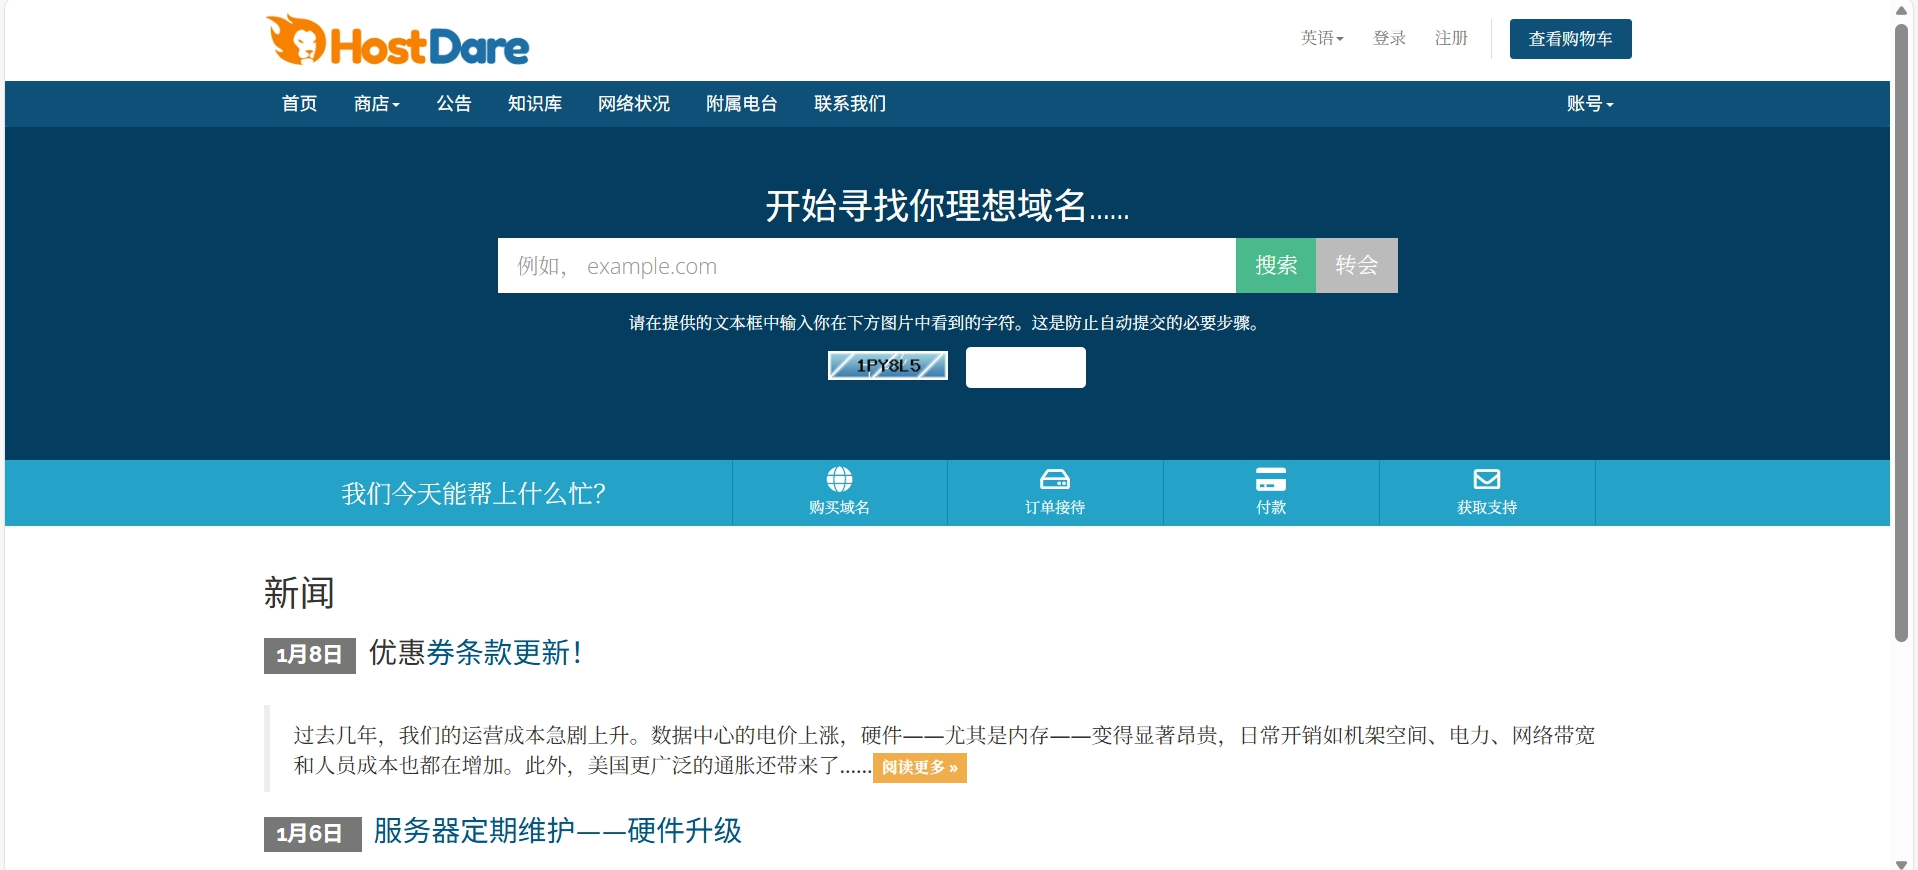Viewport: 1918px width, 870px height.
Task: Open the 英语 language dropdown
Action: 1322,38
